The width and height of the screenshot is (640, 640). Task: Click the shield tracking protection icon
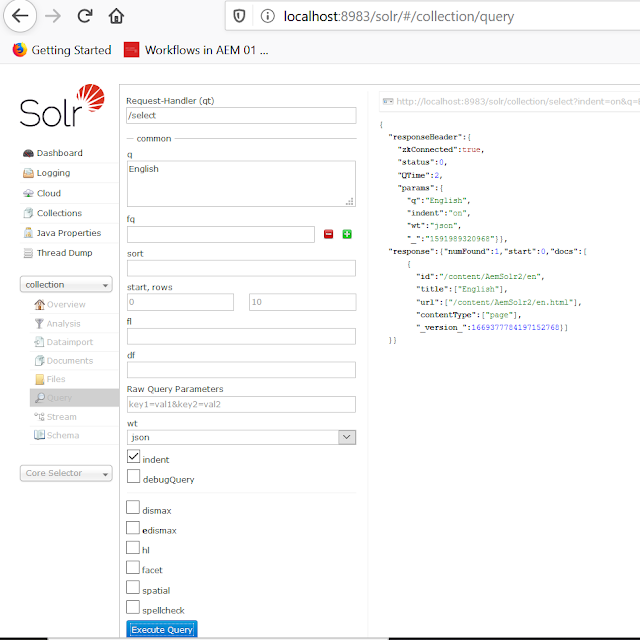(x=239, y=16)
